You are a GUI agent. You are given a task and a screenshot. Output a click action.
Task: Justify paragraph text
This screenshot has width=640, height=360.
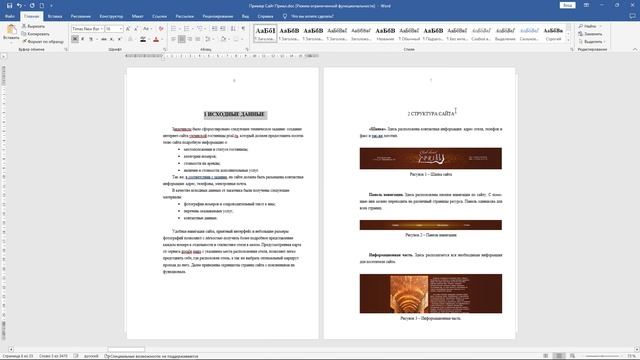tap(198, 39)
